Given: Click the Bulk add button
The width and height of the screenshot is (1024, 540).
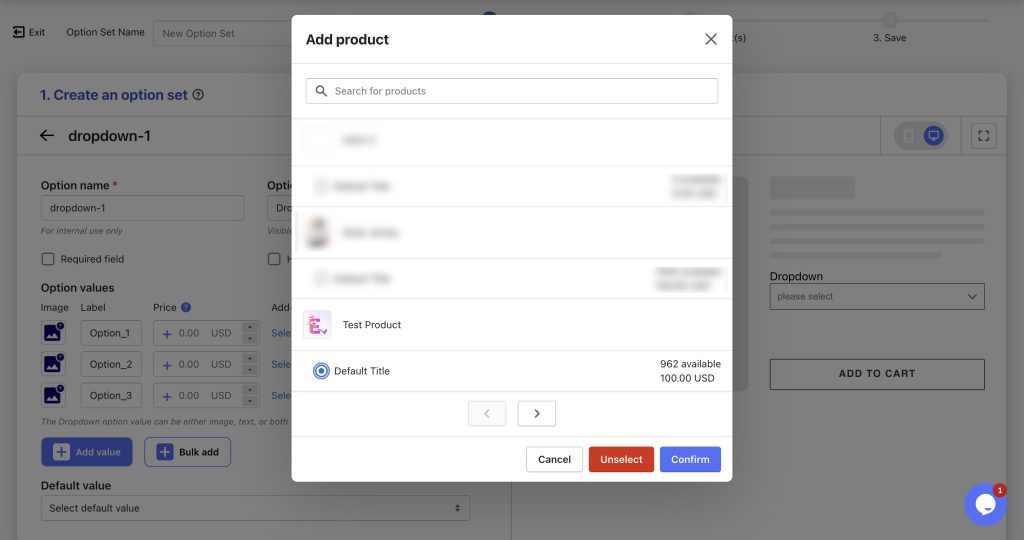Looking at the screenshot, I should coord(187,452).
